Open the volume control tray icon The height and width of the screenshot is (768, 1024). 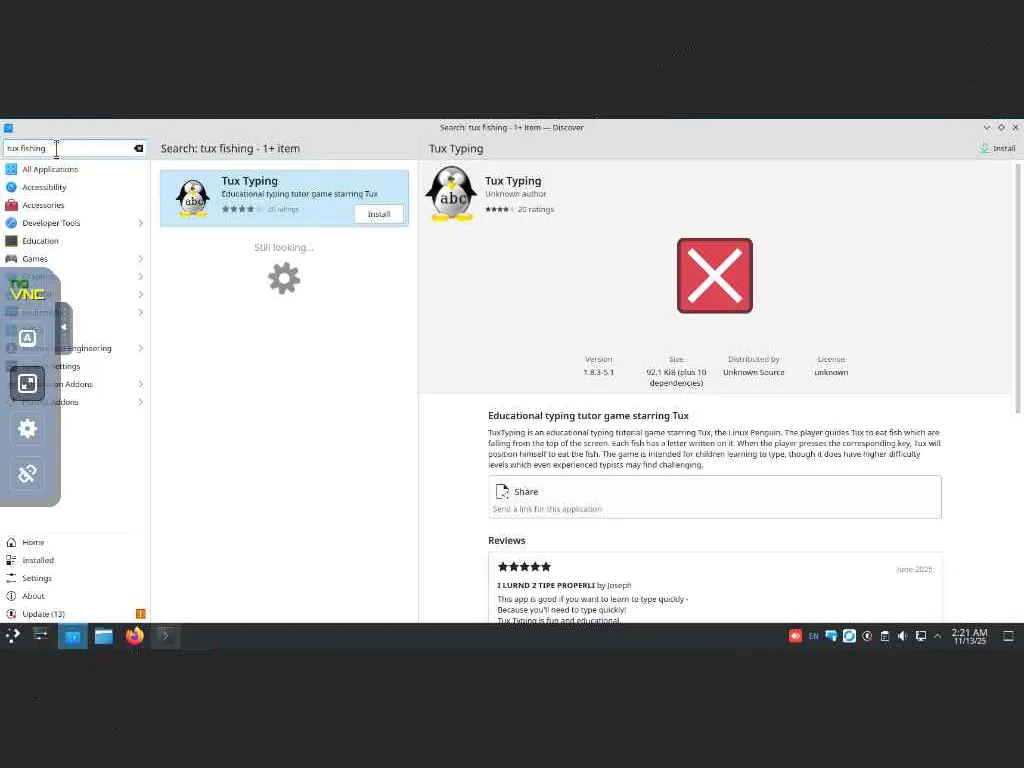[903, 636]
